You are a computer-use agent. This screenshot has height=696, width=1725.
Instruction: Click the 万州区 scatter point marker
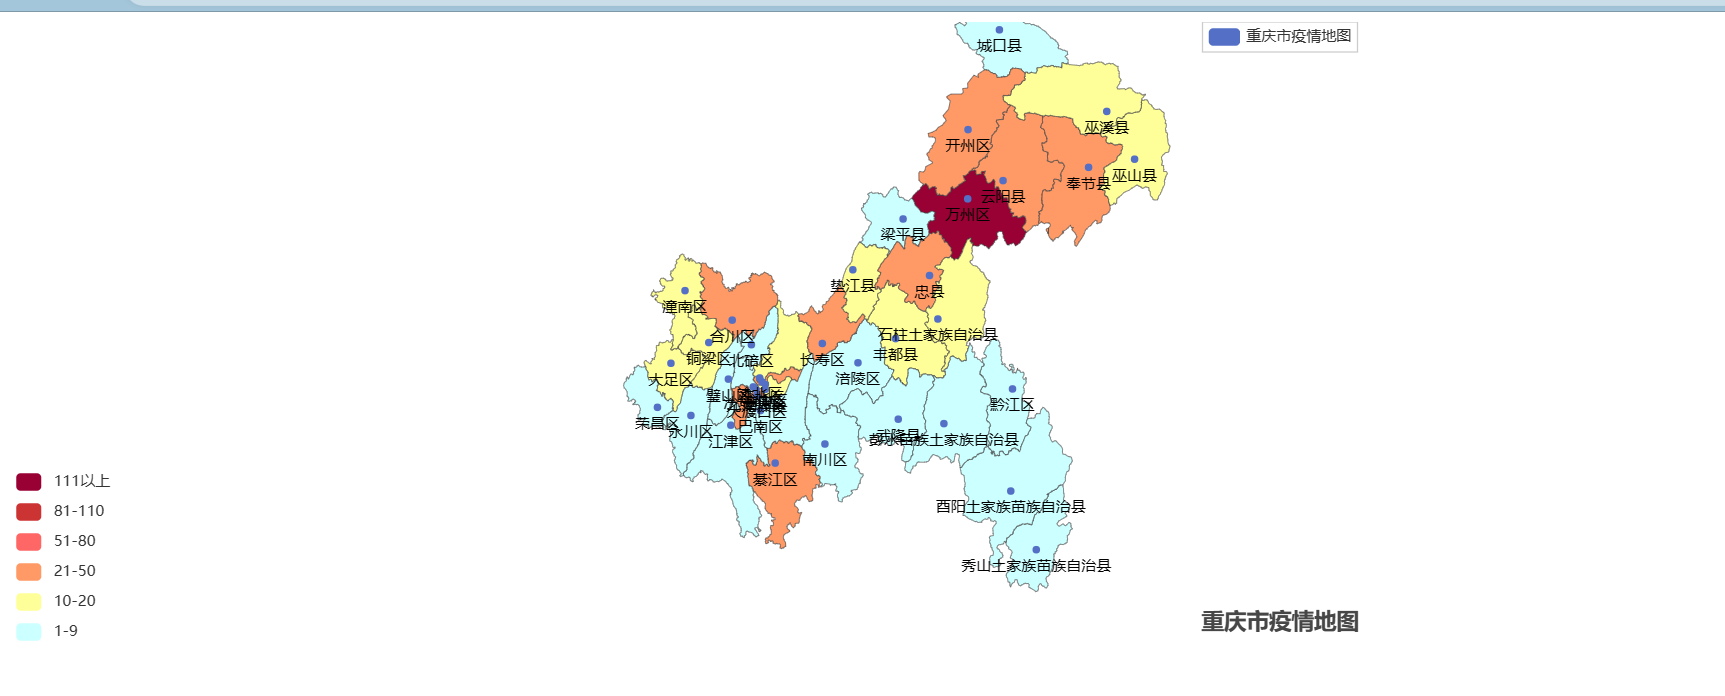[967, 199]
